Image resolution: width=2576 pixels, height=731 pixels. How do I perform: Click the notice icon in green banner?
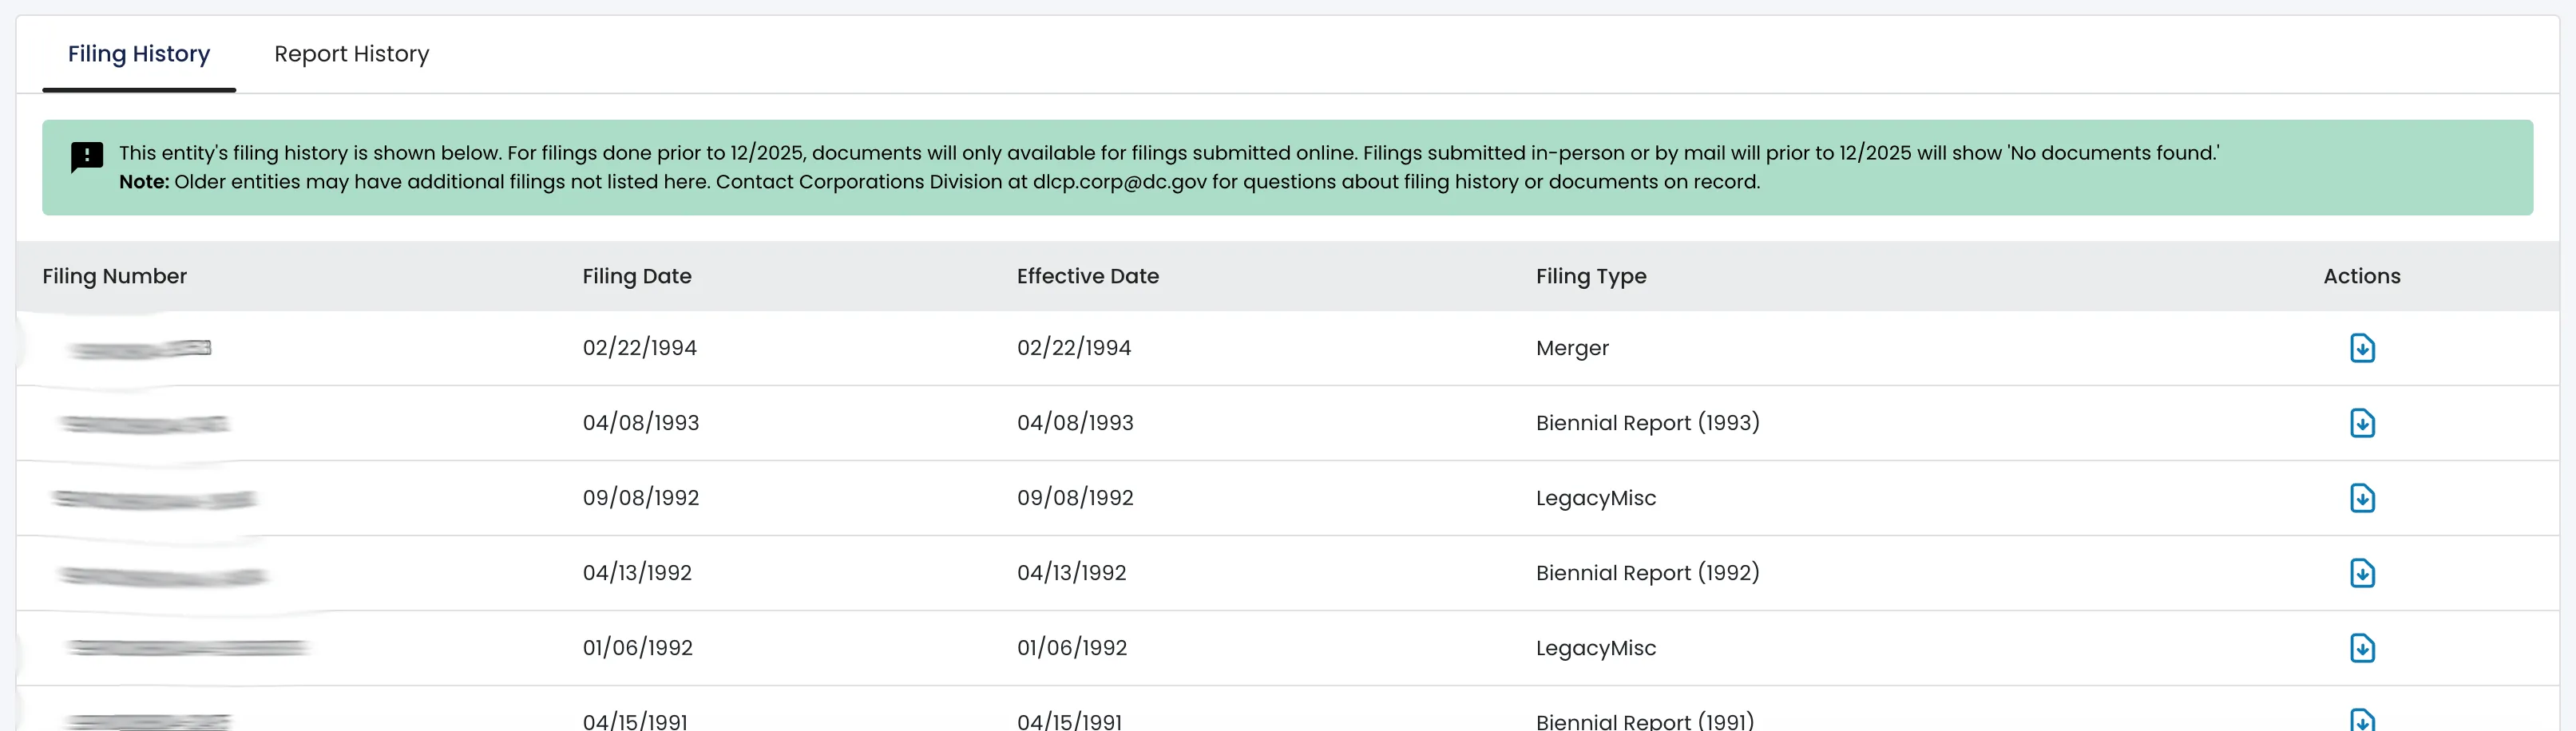coord(87,157)
